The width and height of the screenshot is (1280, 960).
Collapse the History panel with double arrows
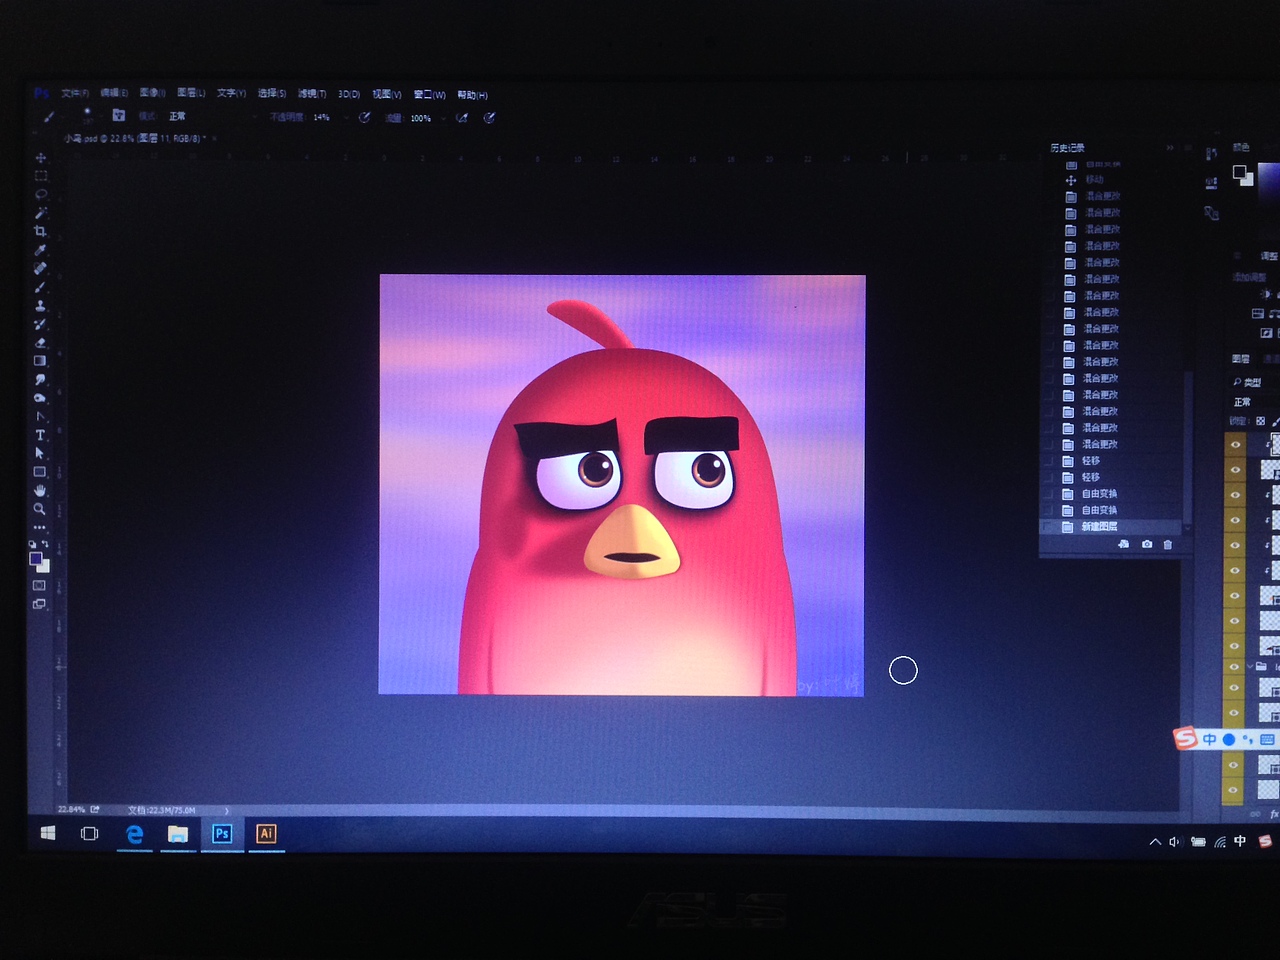tap(1170, 148)
